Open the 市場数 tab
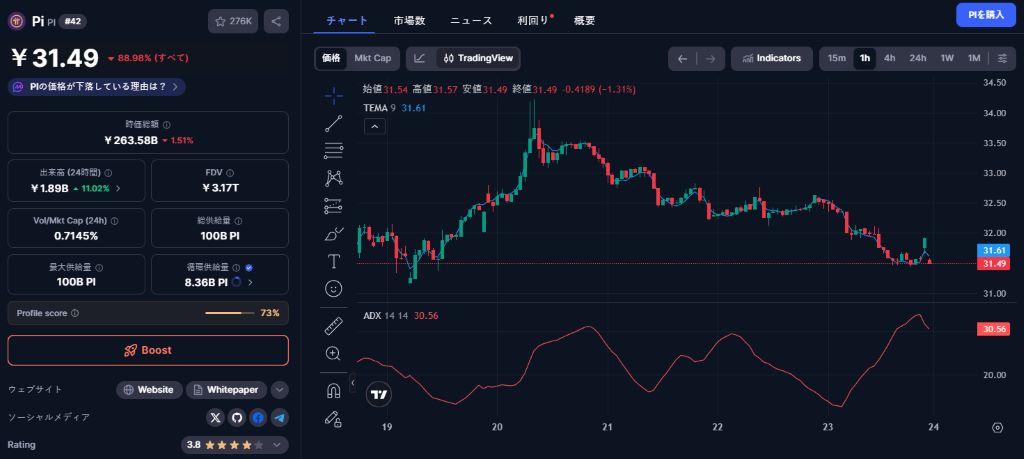Image resolution: width=1024 pixels, height=459 pixels. point(409,21)
